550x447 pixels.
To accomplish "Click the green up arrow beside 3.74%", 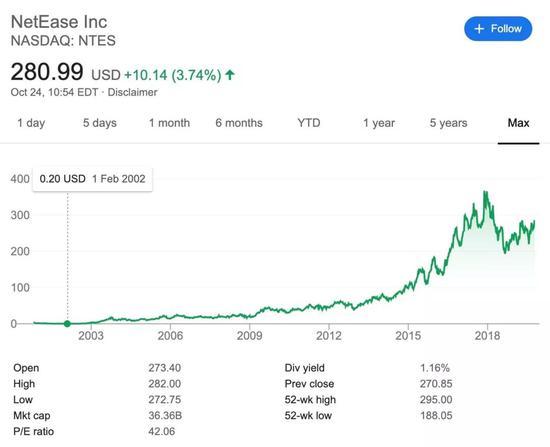I will tap(230, 74).
